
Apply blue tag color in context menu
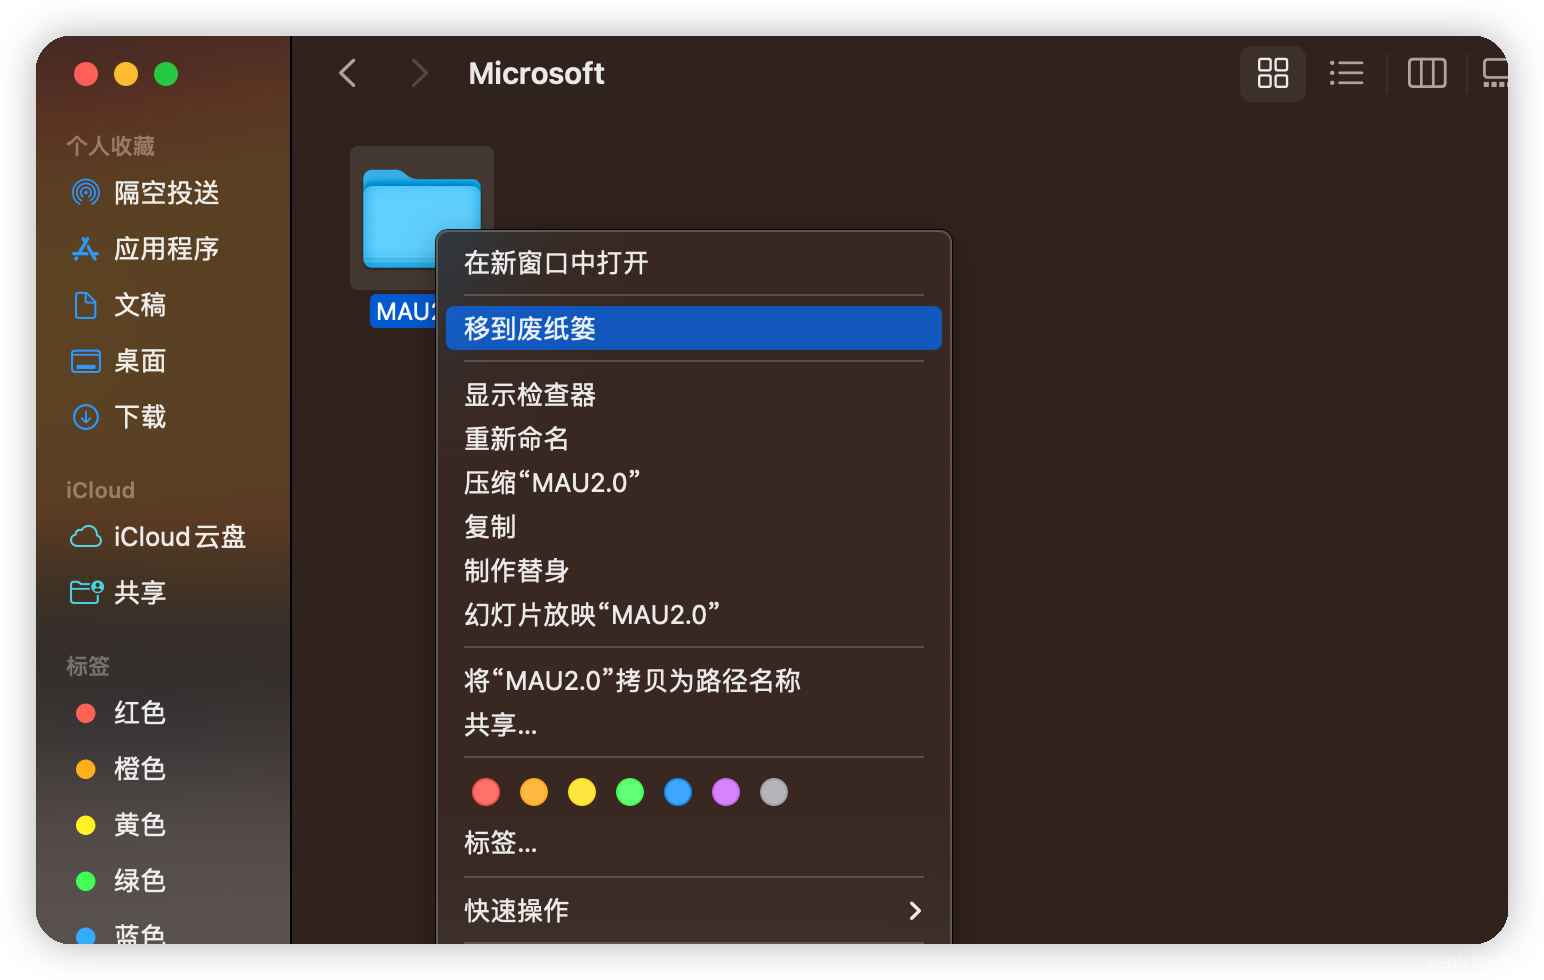click(x=678, y=792)
